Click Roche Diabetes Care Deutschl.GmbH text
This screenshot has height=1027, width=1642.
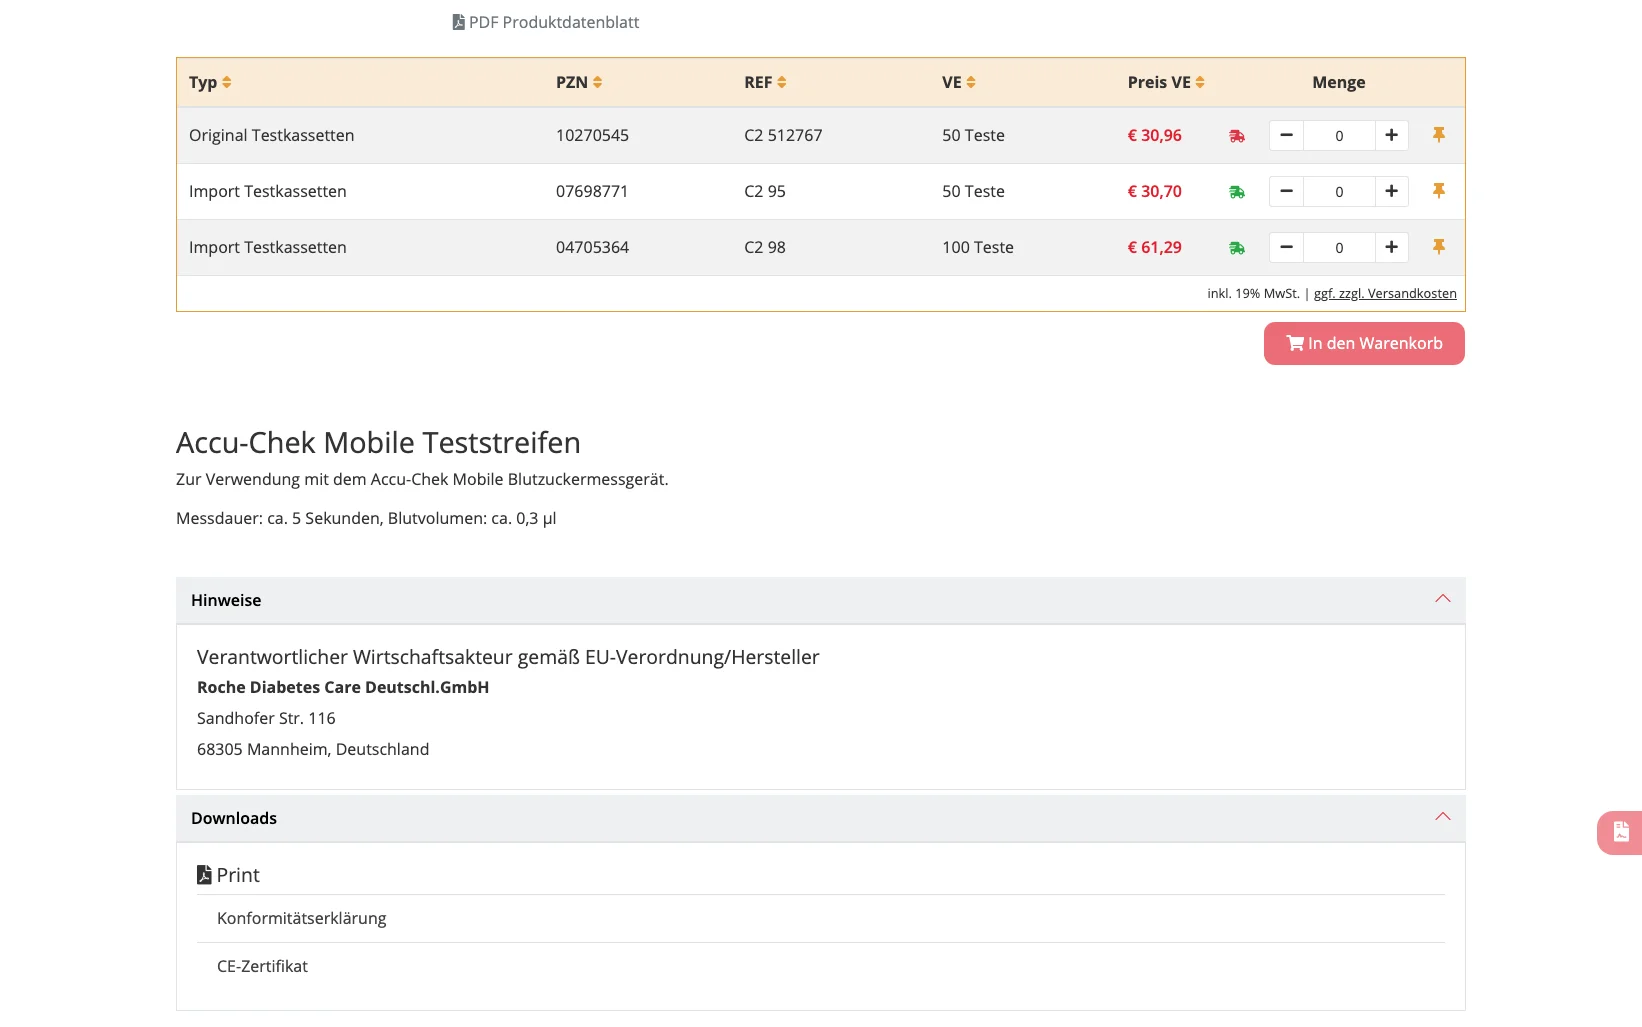pyautogui.click(x=343, y=687)
